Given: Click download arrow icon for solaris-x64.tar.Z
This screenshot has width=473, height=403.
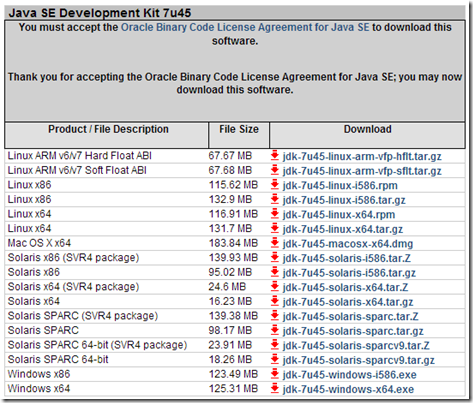Looking at the screenshot, I should pyautogui.click(x=275, y=287).
